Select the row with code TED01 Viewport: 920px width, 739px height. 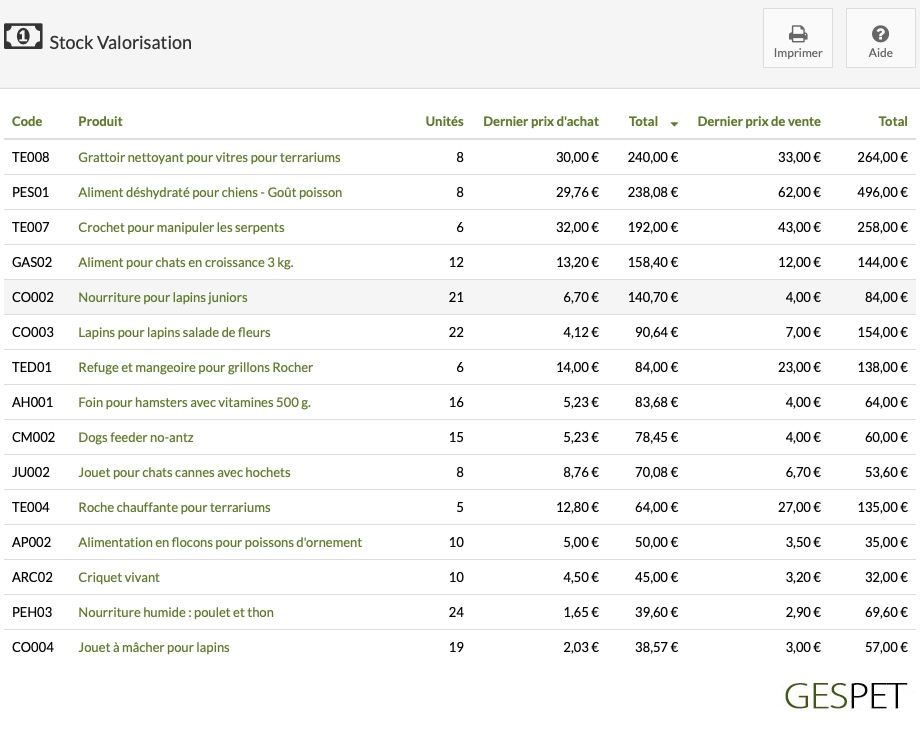pyautogui.click(x=459, y=367)
